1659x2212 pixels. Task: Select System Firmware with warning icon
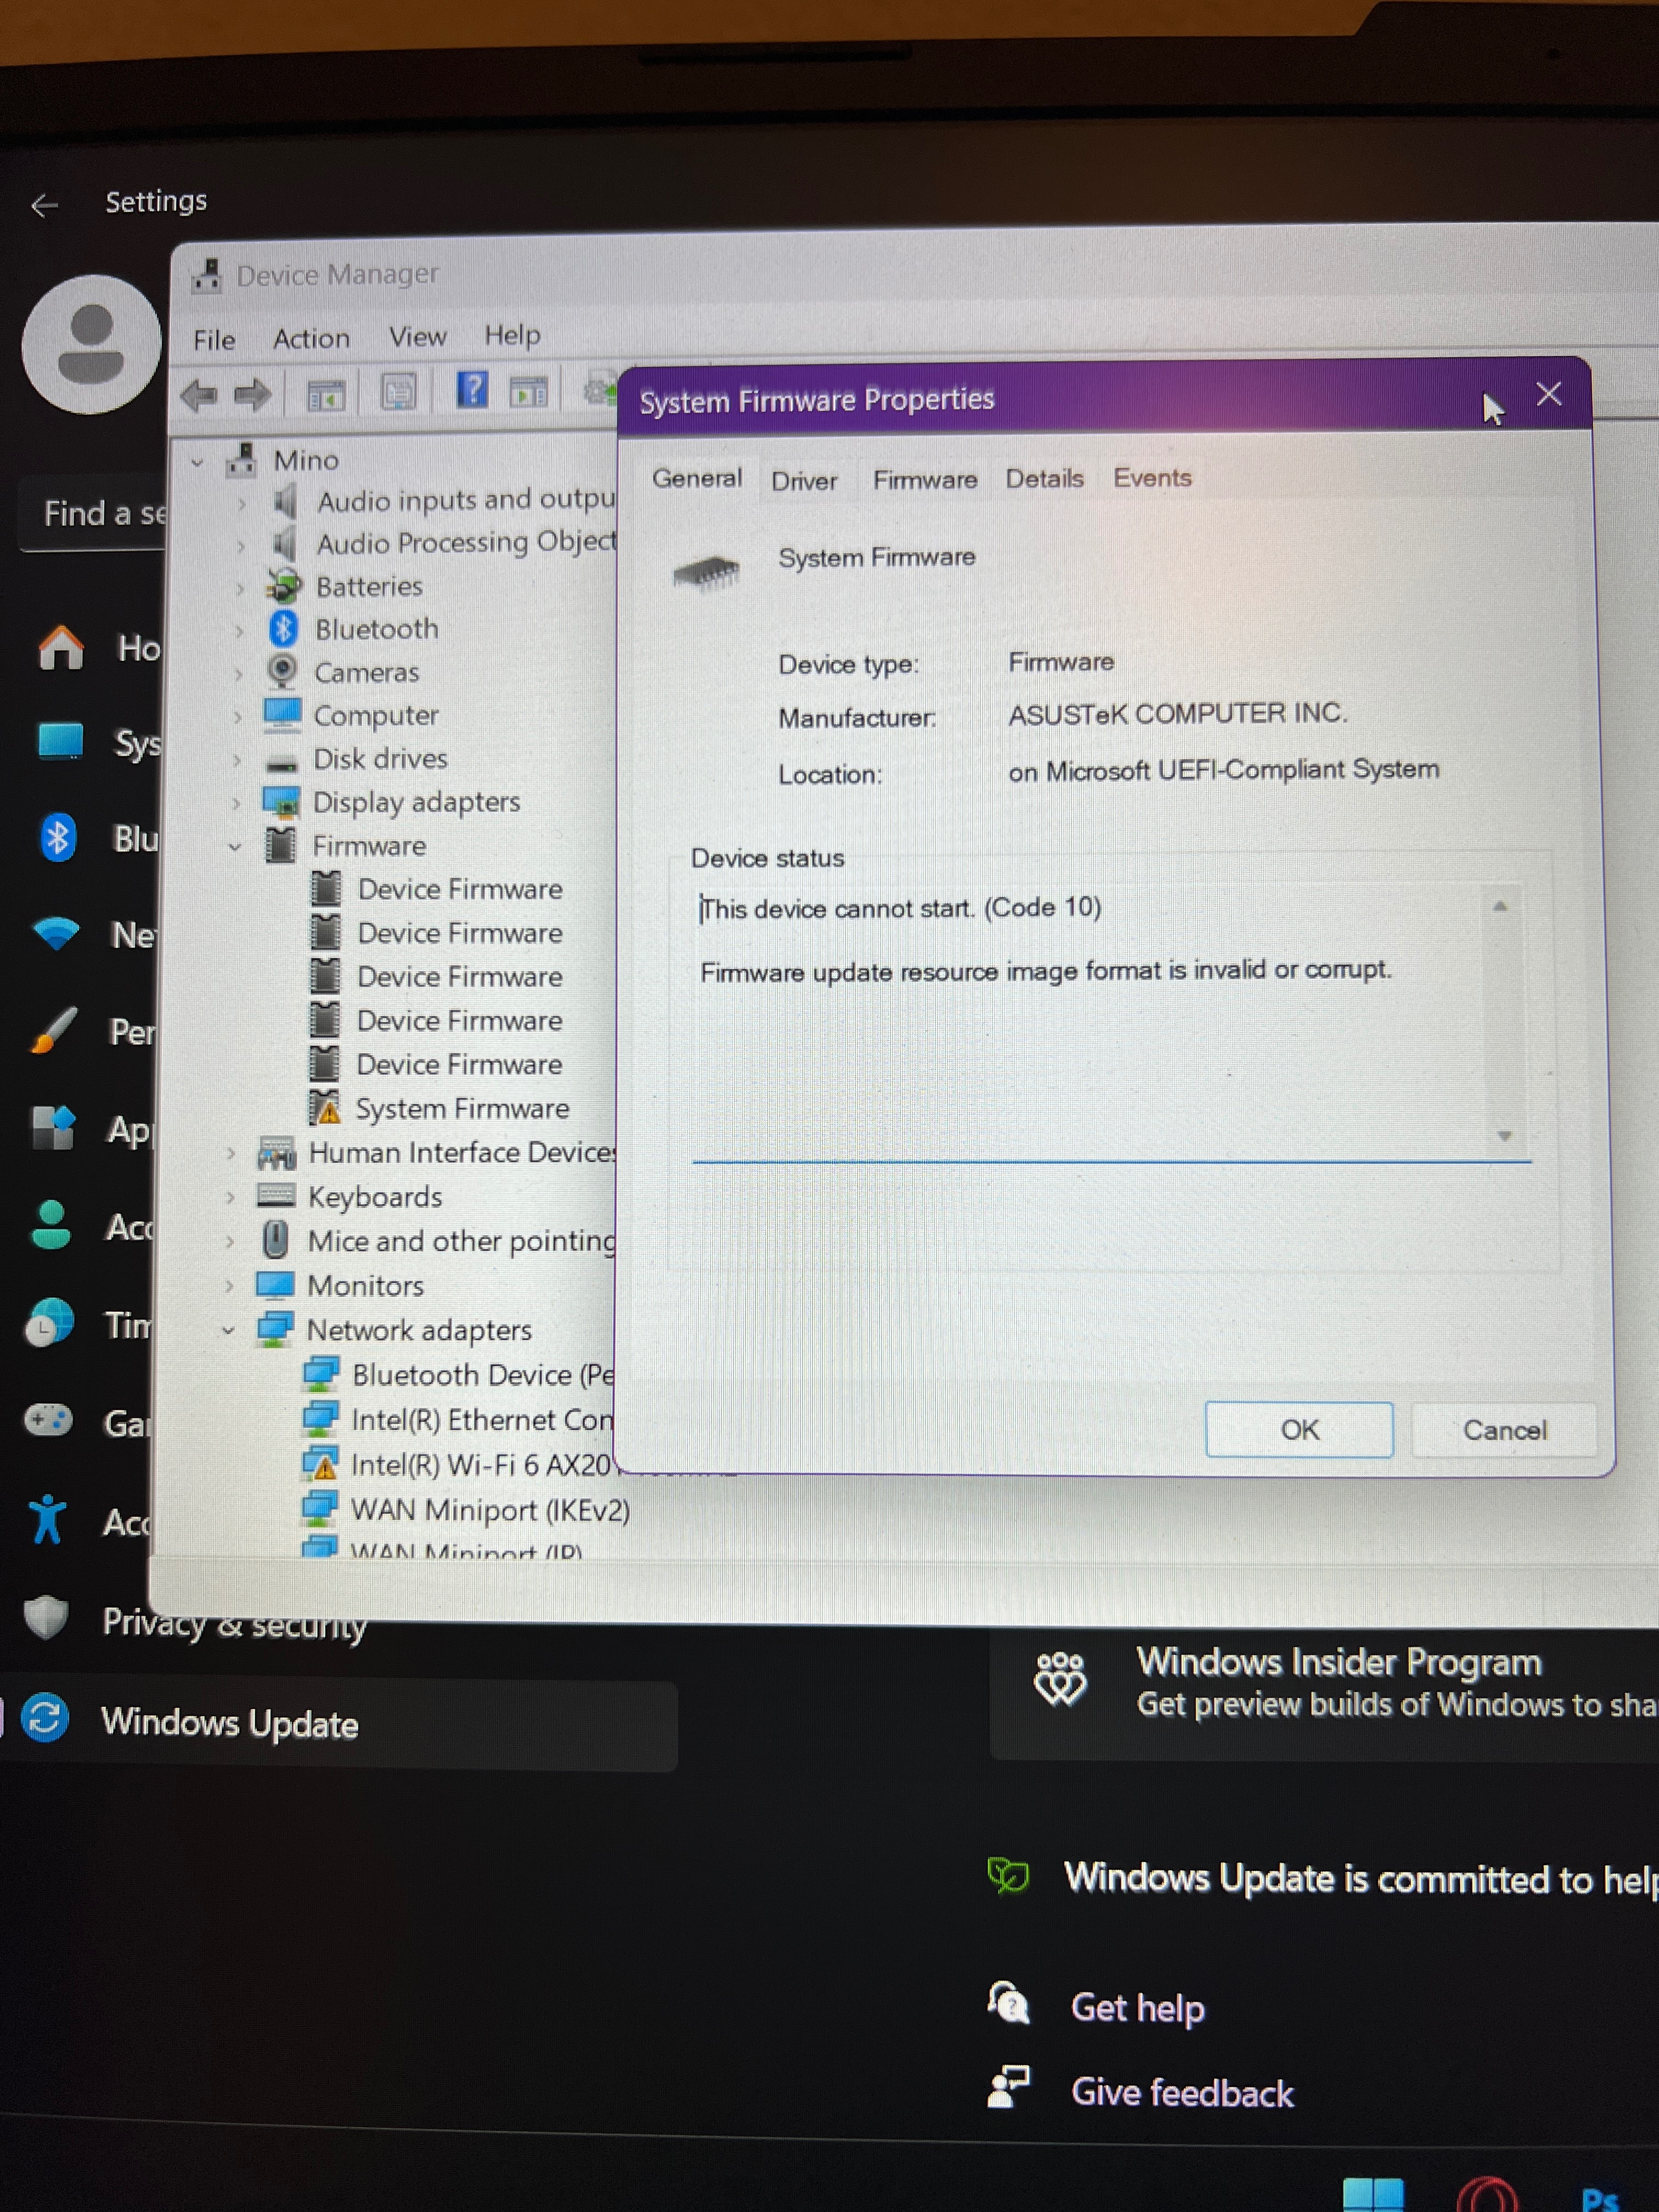(461, 1108)
